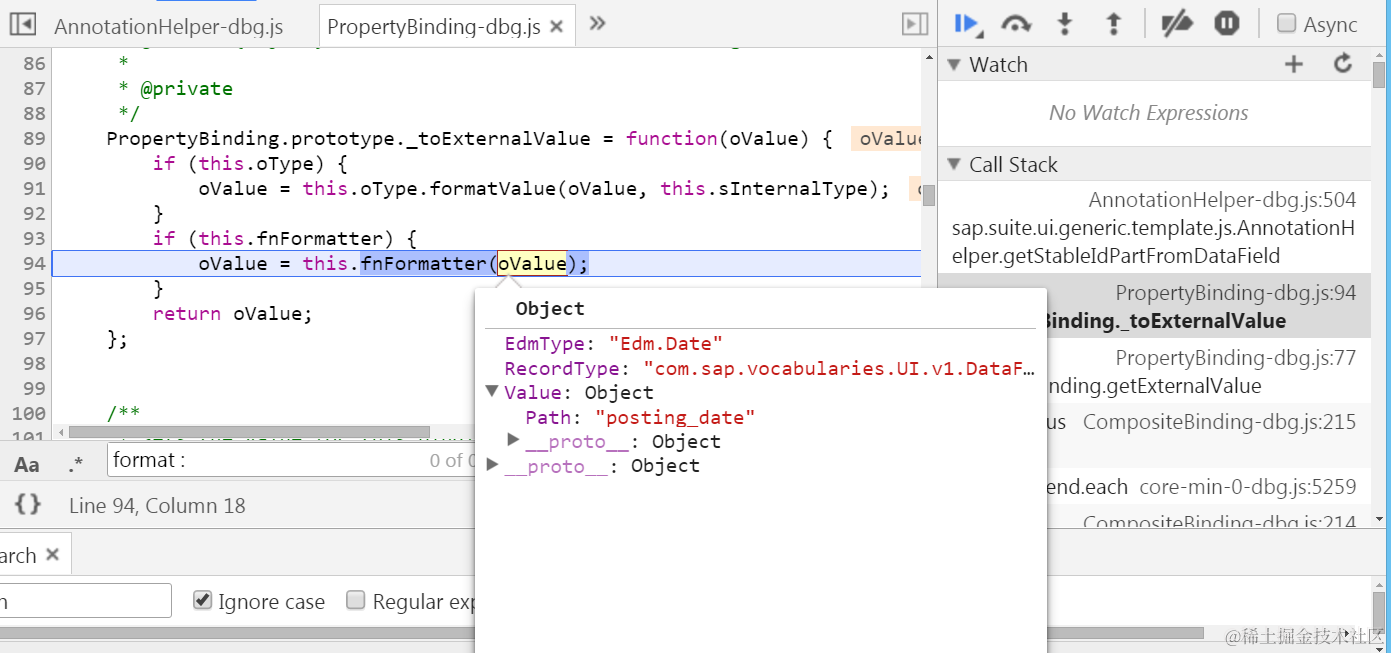Viewport: 1391px width, 653px height.
Task: Expand the top-level __proto__ object
Action: (492, 465)
